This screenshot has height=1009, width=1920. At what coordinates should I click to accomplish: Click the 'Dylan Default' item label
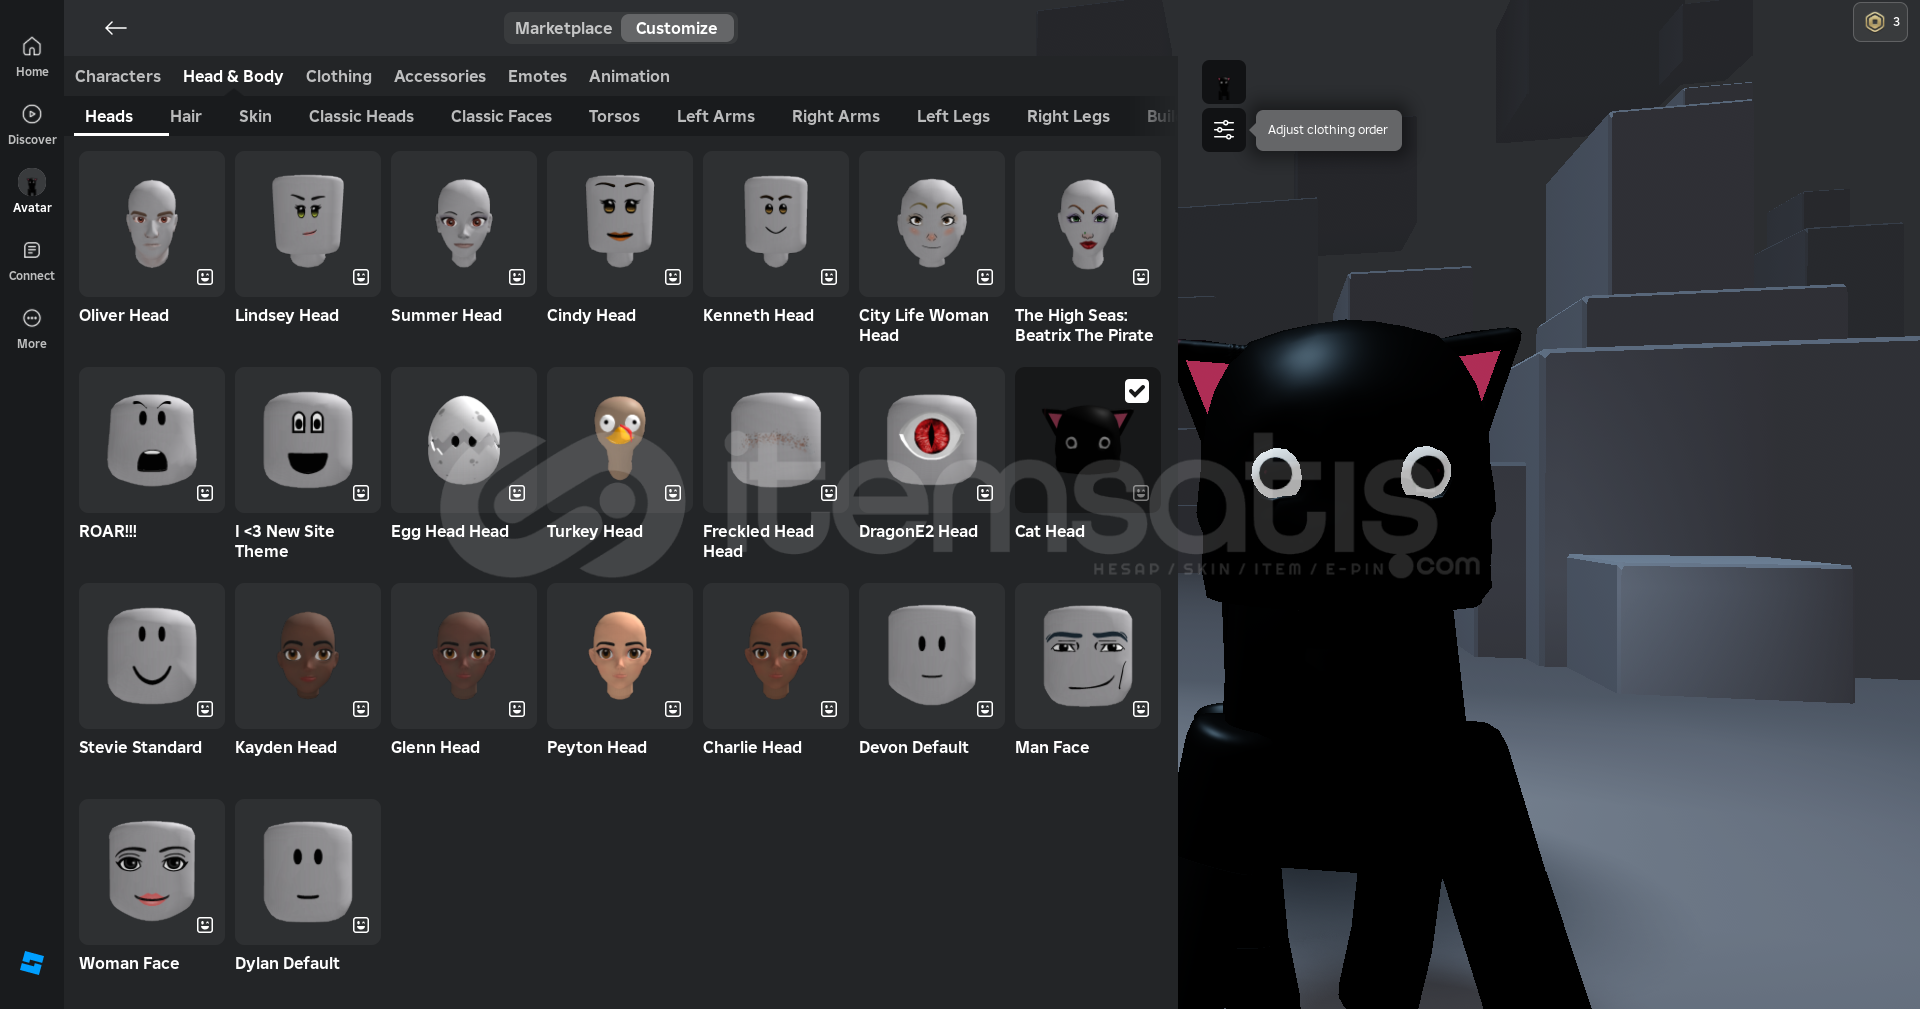tap(287, 963)
